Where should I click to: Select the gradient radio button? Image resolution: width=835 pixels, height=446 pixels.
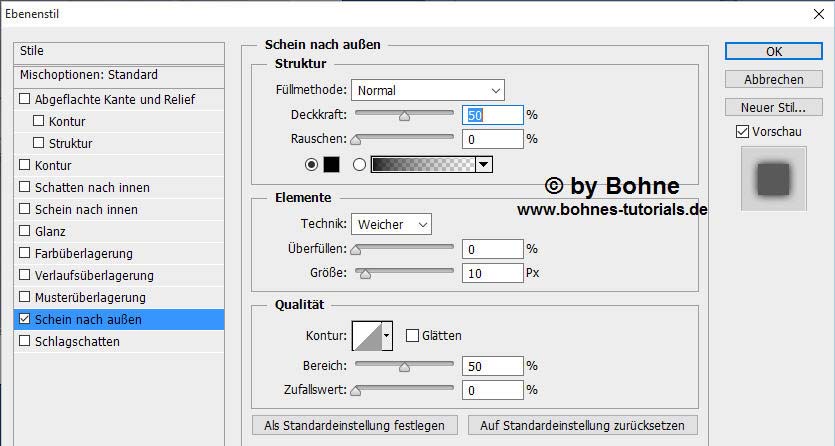(x=359, y=164)
